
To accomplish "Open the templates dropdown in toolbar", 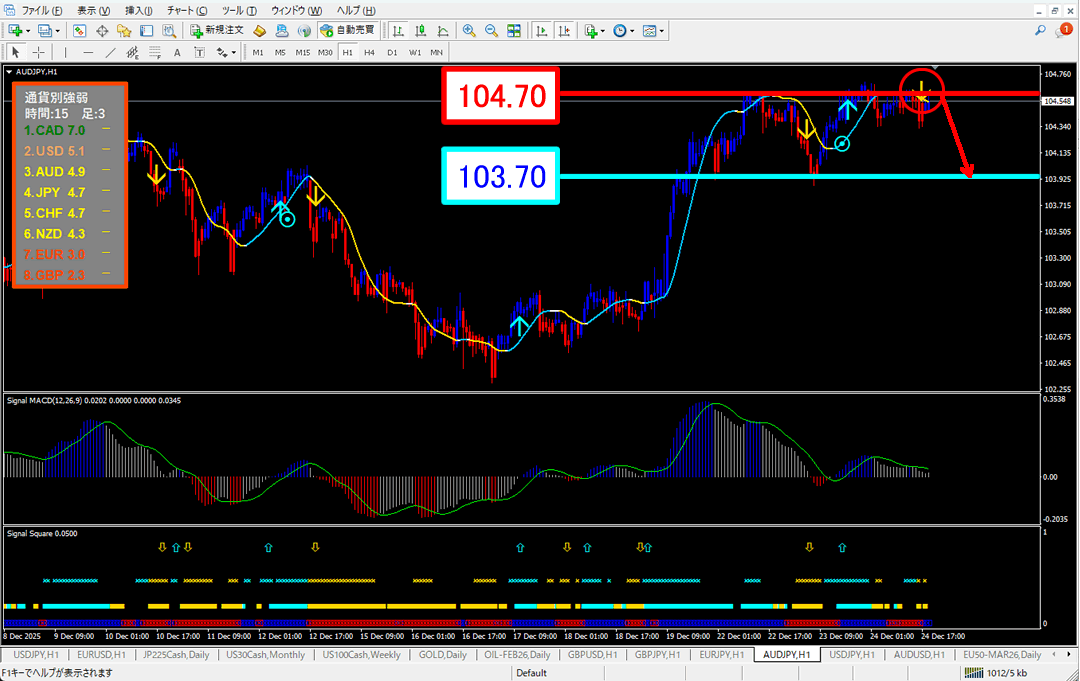I will point(662,31).
